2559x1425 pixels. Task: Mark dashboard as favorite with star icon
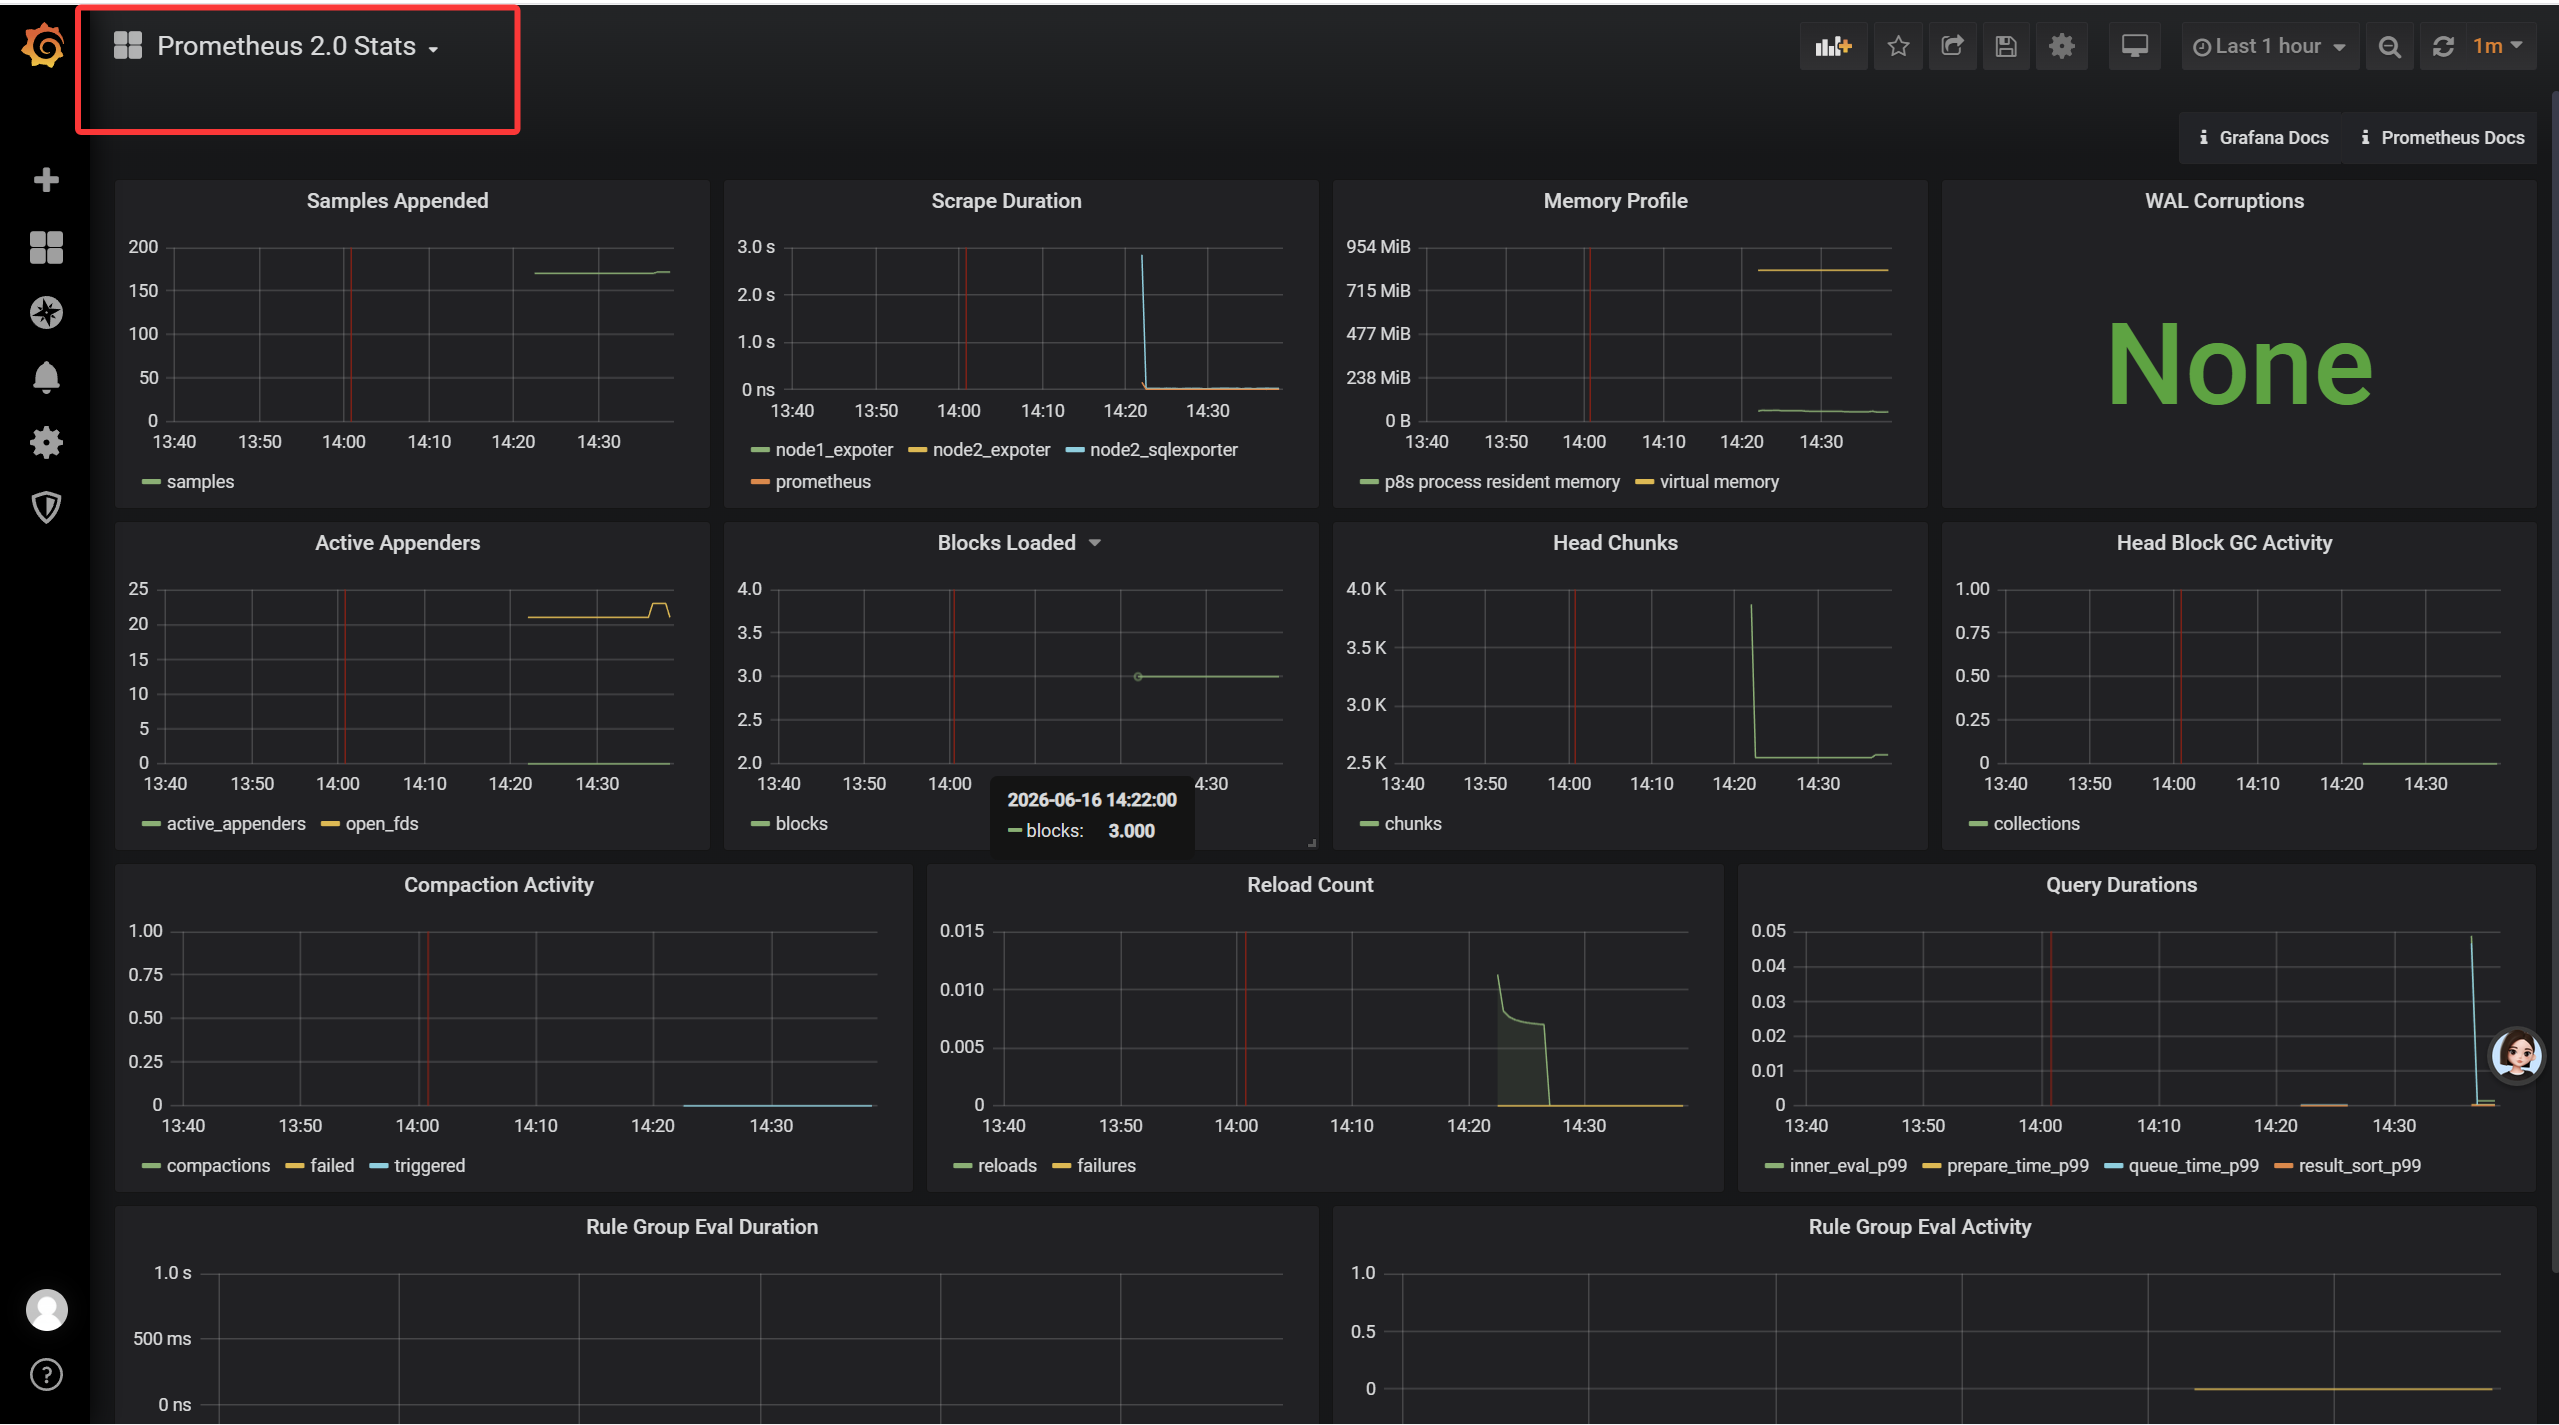(x=1898, y=46)
